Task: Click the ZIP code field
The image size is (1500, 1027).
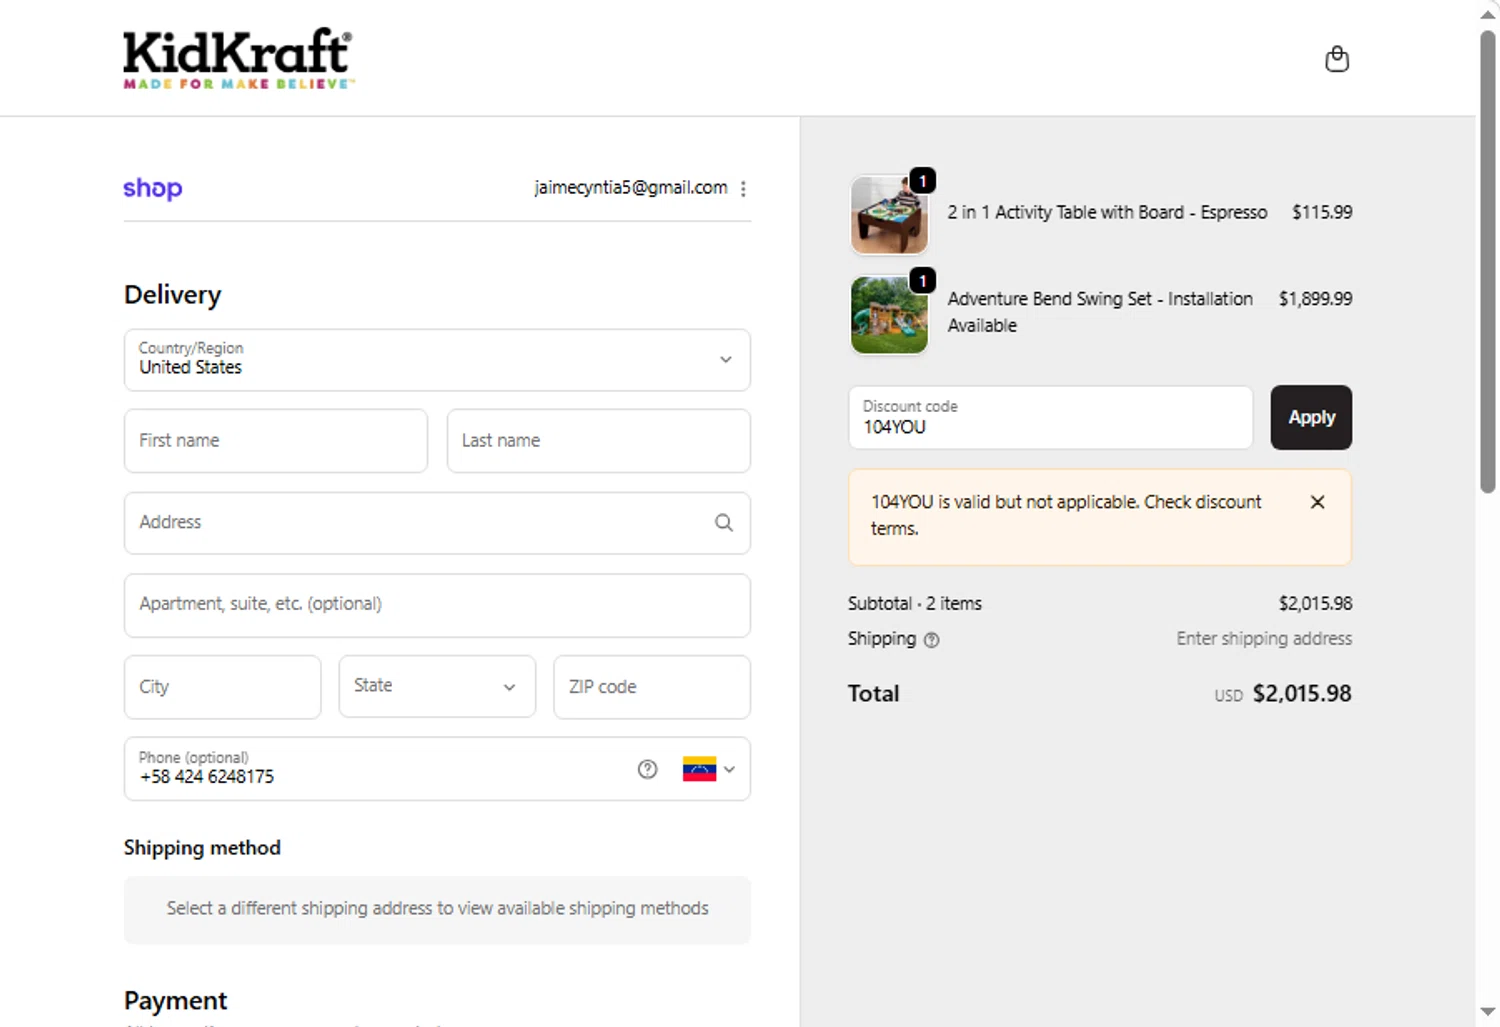Action: tap(652, 686)
